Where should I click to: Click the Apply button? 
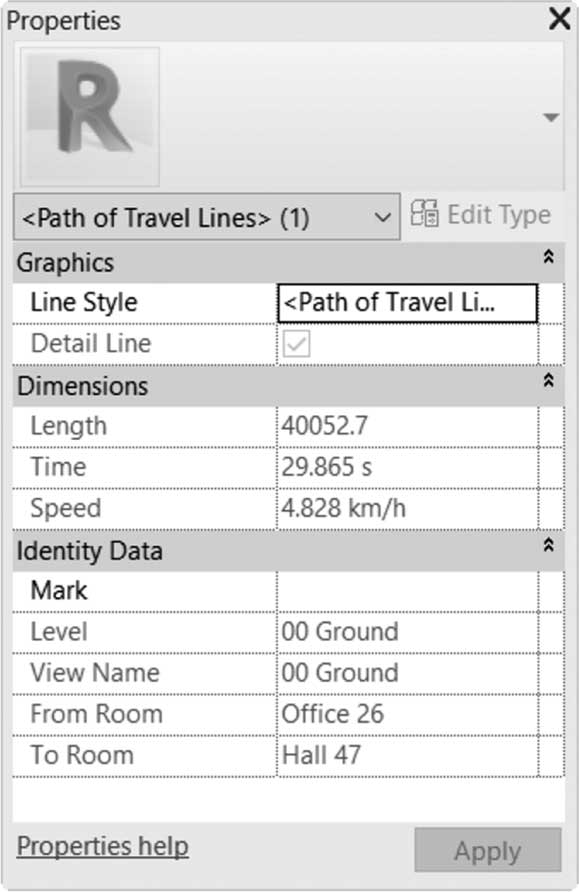point(487,850)
